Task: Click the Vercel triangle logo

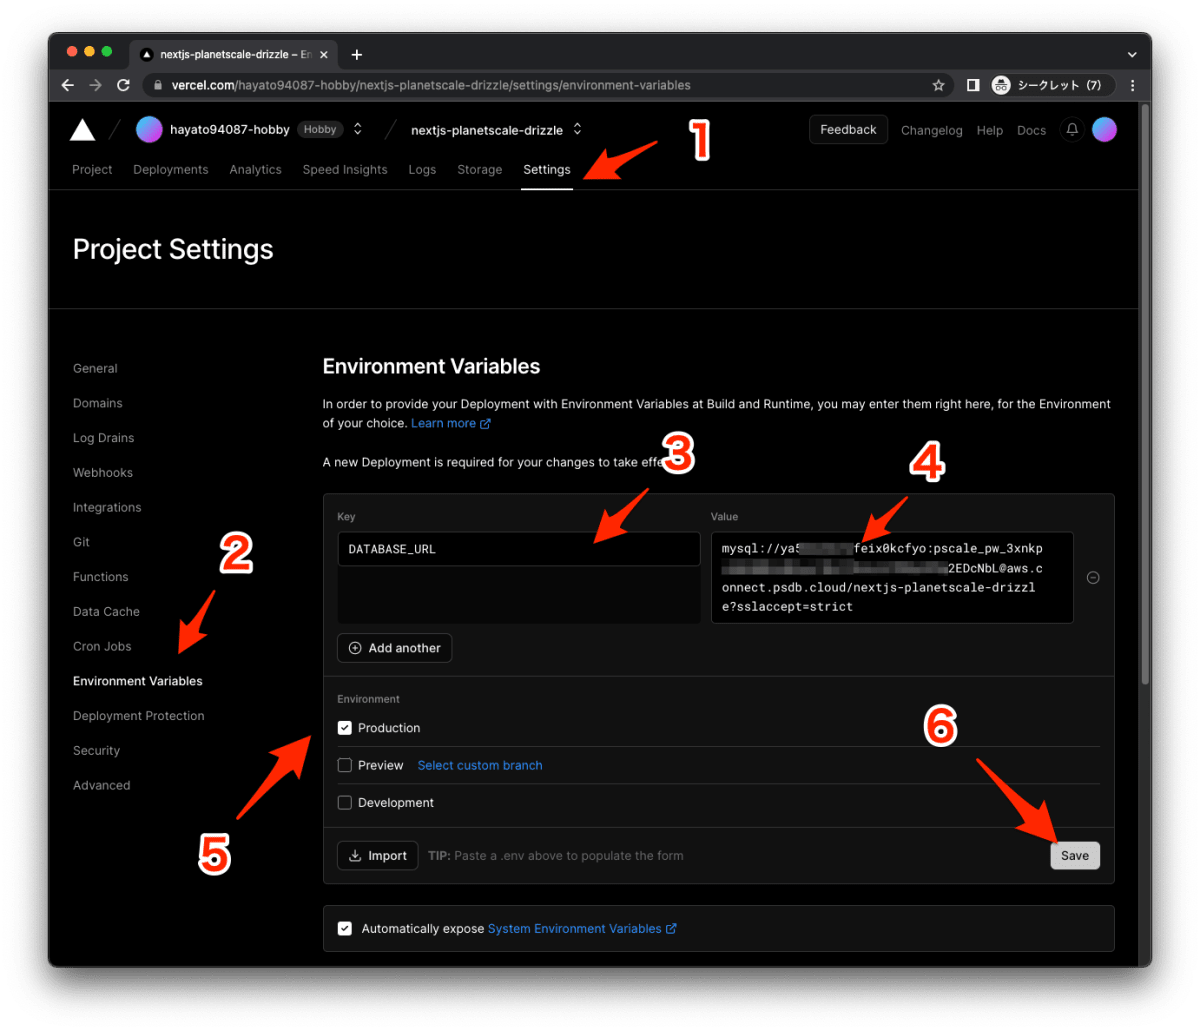Action: (x=83, y=129)
